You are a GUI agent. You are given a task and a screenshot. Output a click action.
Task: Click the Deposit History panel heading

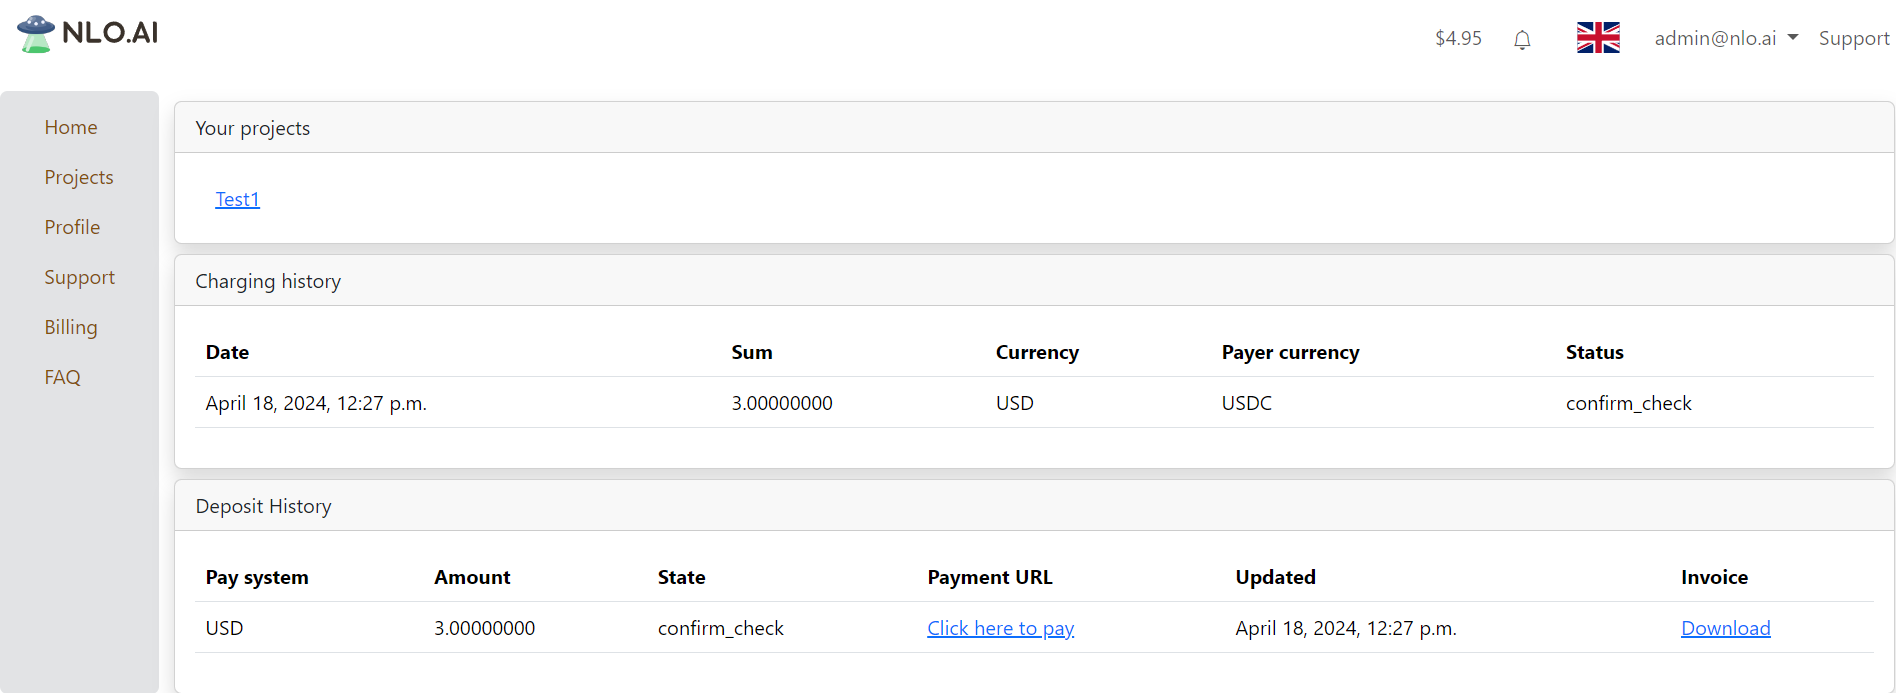[263, 506]
